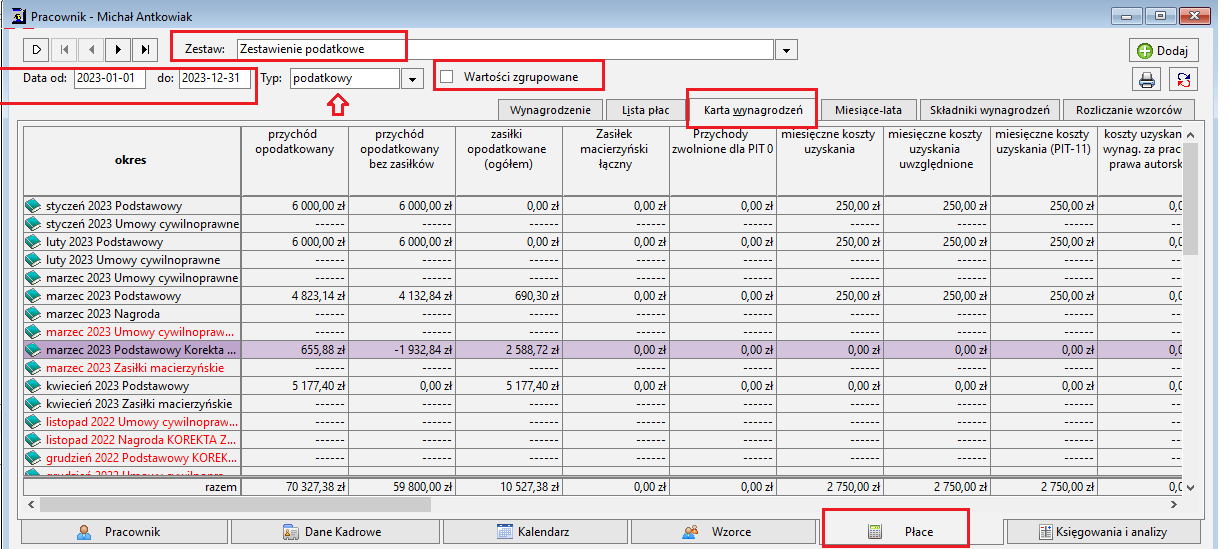Screen dimensions: 1230x549
Task: Click the Data od date field
Action: pos(110,77)
